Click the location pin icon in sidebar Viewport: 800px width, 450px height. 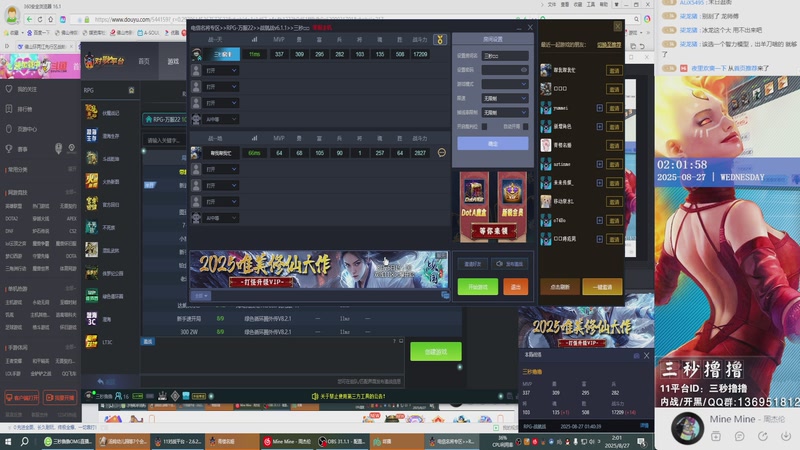tap(71, 148)
